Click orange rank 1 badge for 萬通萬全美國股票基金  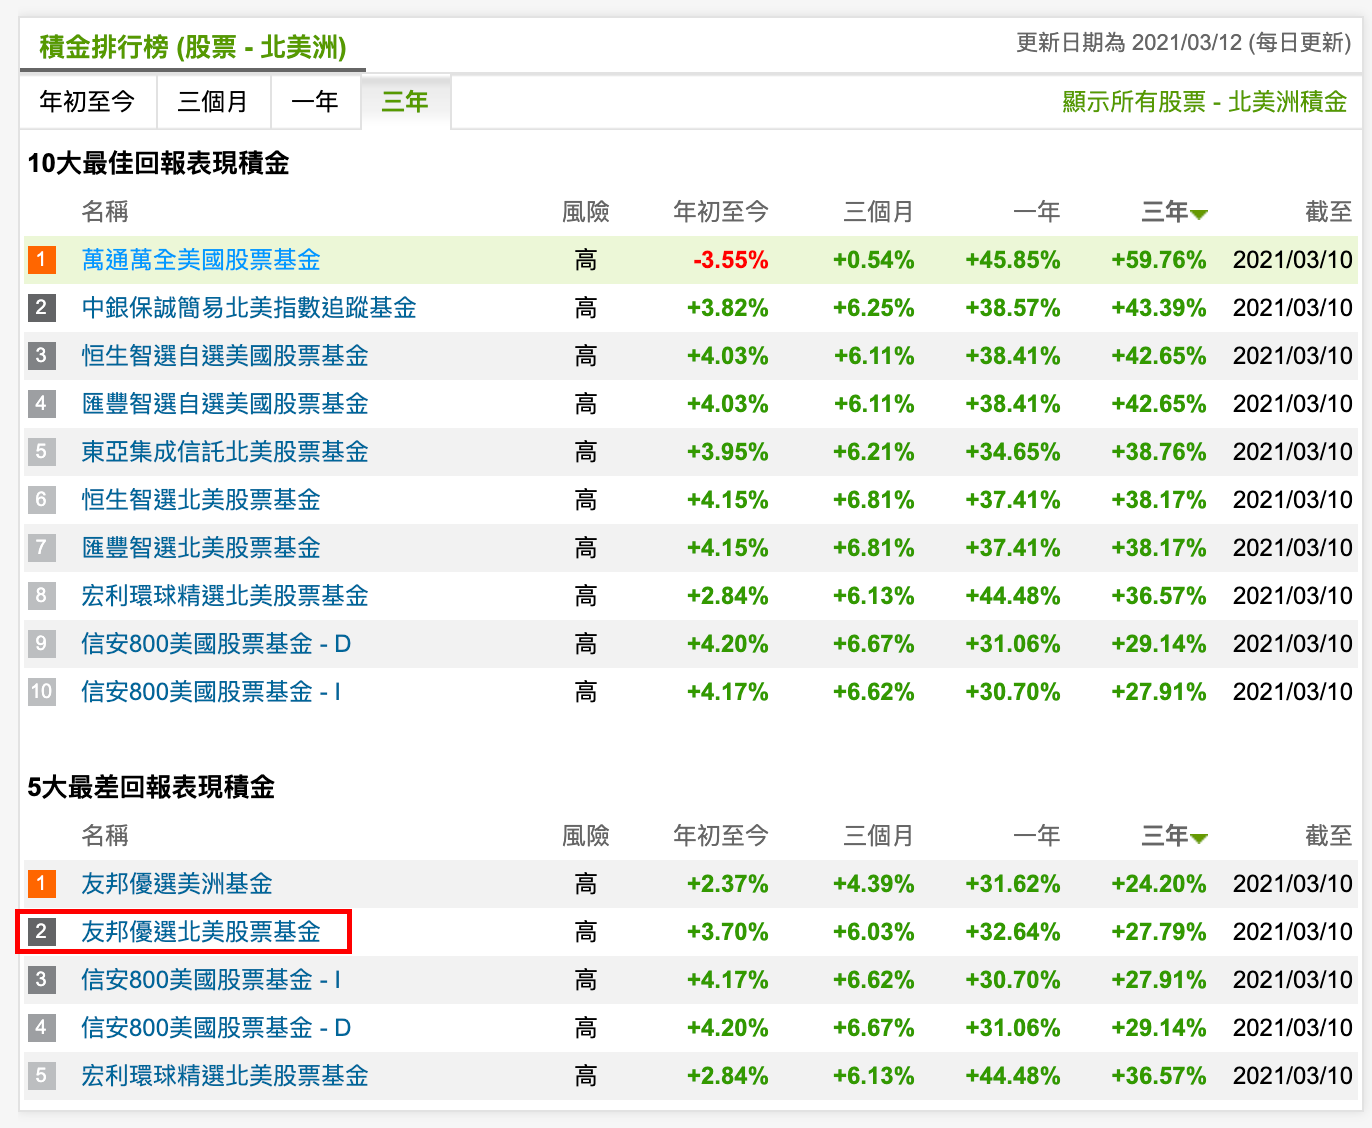42,260
